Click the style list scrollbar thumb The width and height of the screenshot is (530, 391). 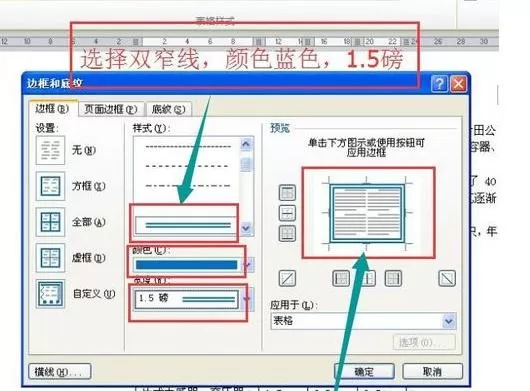tap(246, 165)
